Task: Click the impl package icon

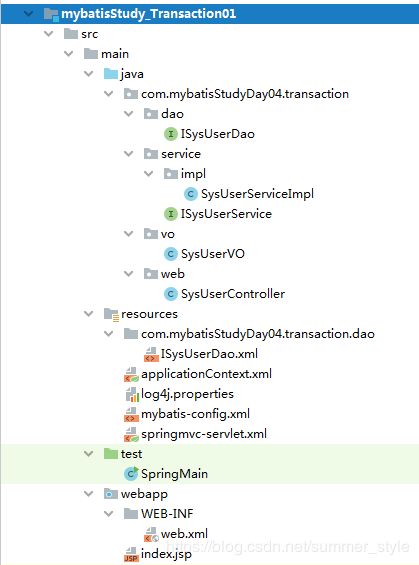Action: 171,174
